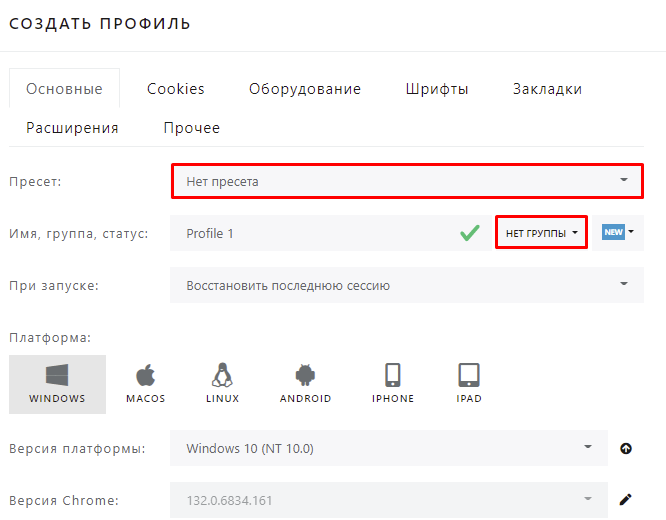The width and height of the screenshot is (666, 520).
Task: Open the Расширения tab
Action: coord(72,128)
